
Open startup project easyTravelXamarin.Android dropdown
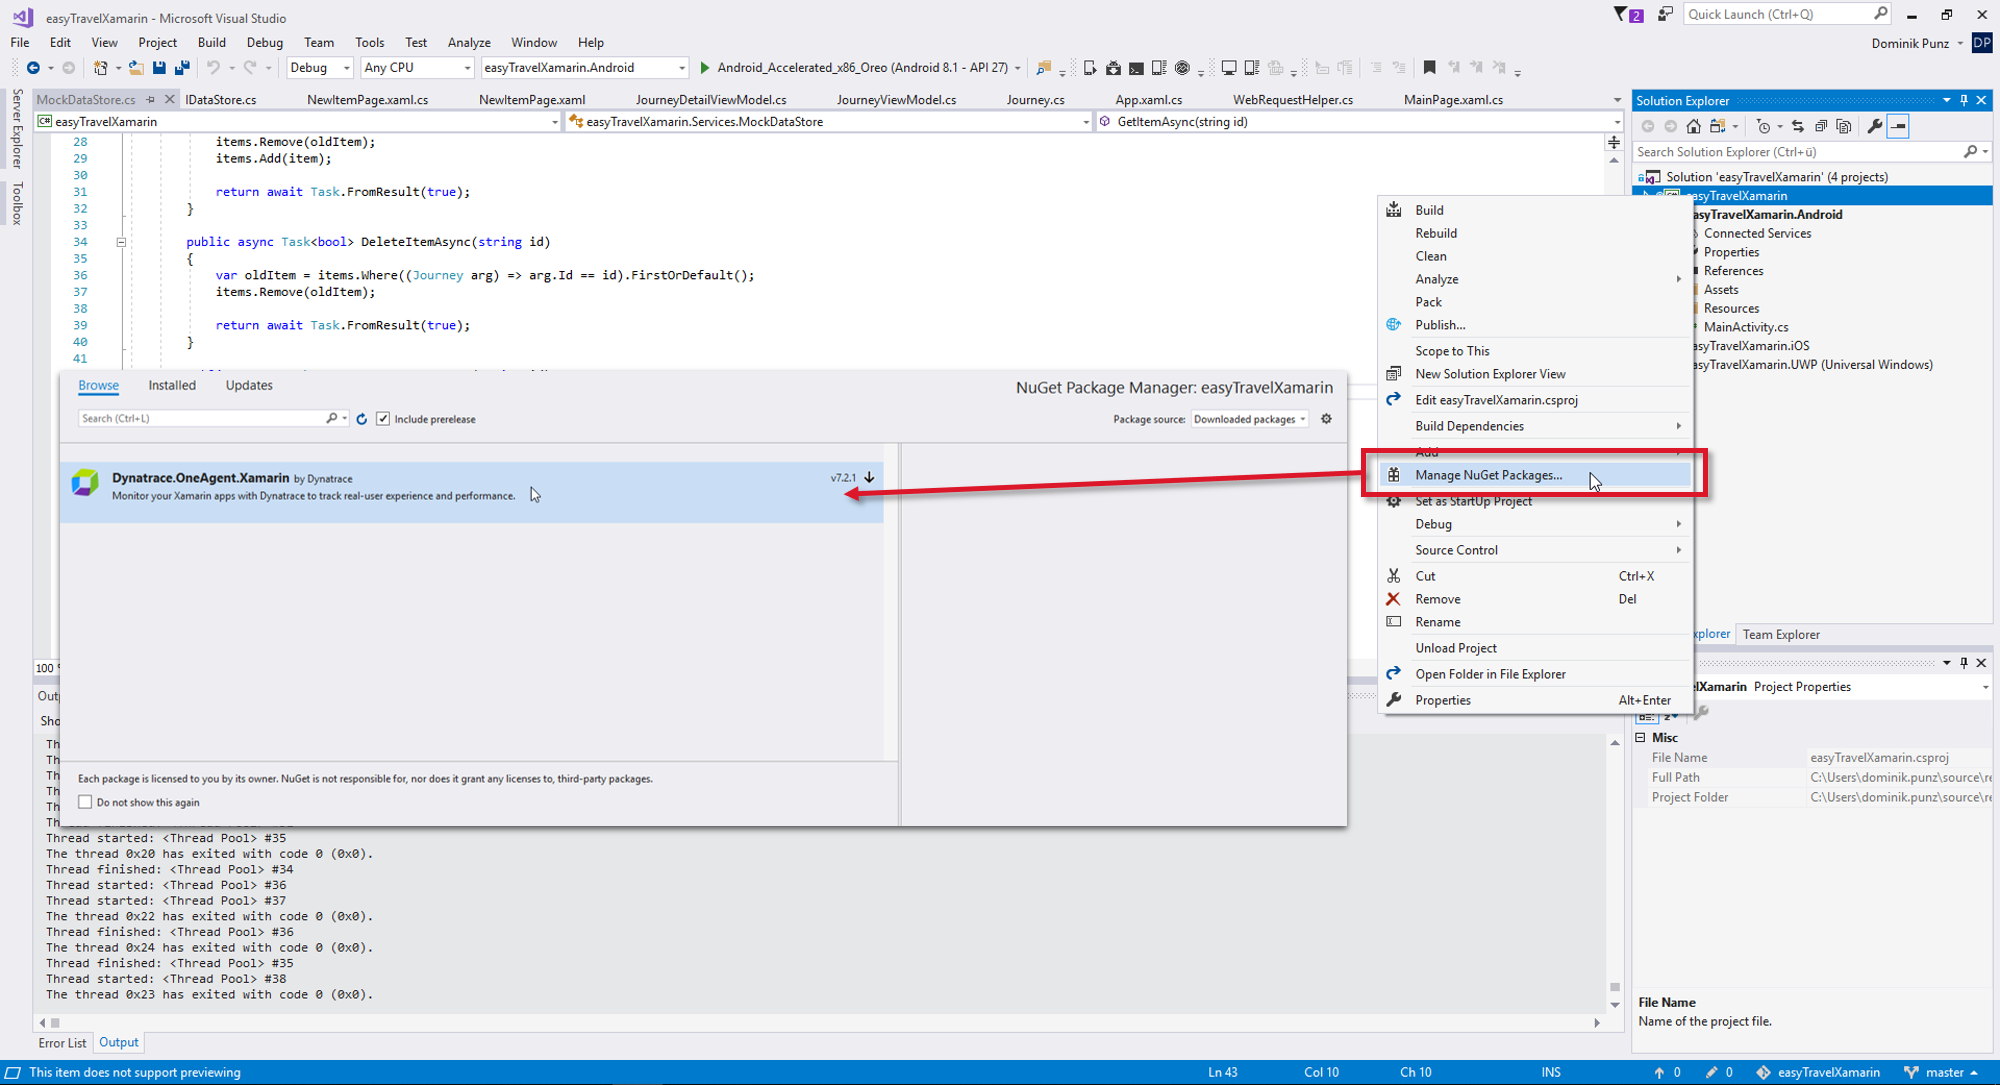tap(584, 68)
